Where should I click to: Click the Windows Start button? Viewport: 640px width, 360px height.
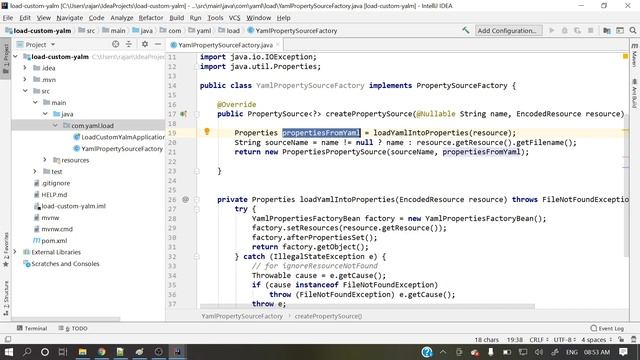[x=9, y=352]
